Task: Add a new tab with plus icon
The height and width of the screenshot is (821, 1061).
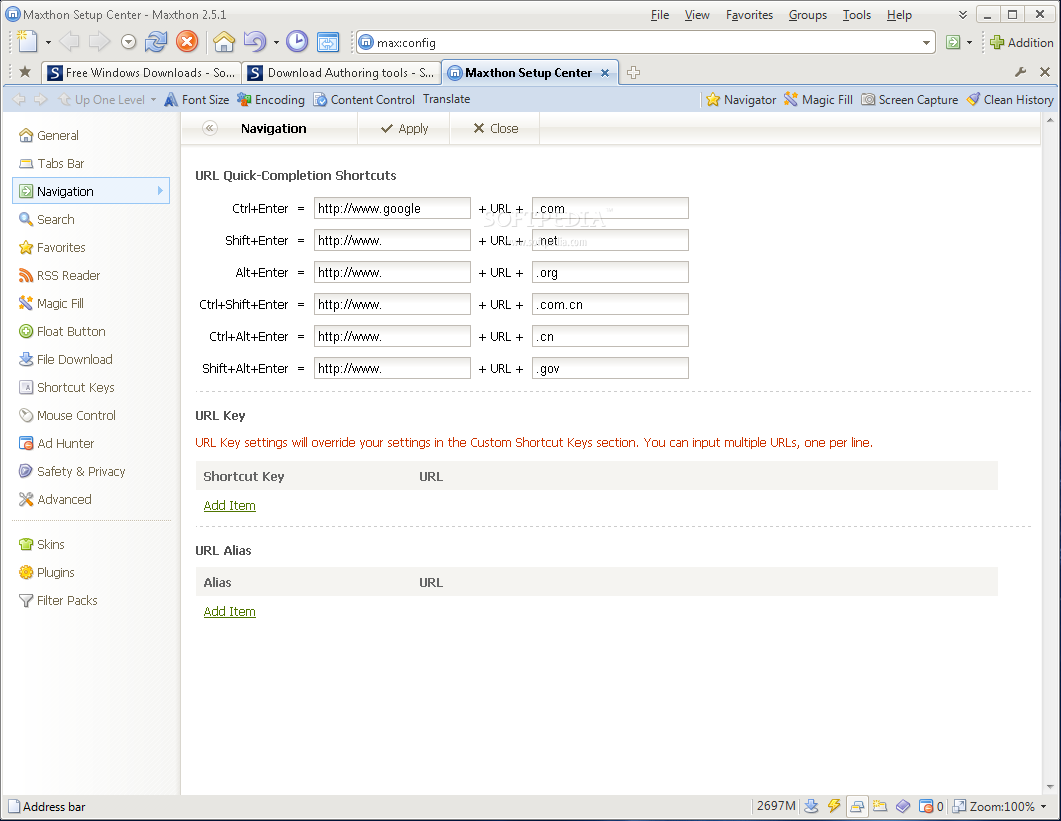Action: click(633, 72)
